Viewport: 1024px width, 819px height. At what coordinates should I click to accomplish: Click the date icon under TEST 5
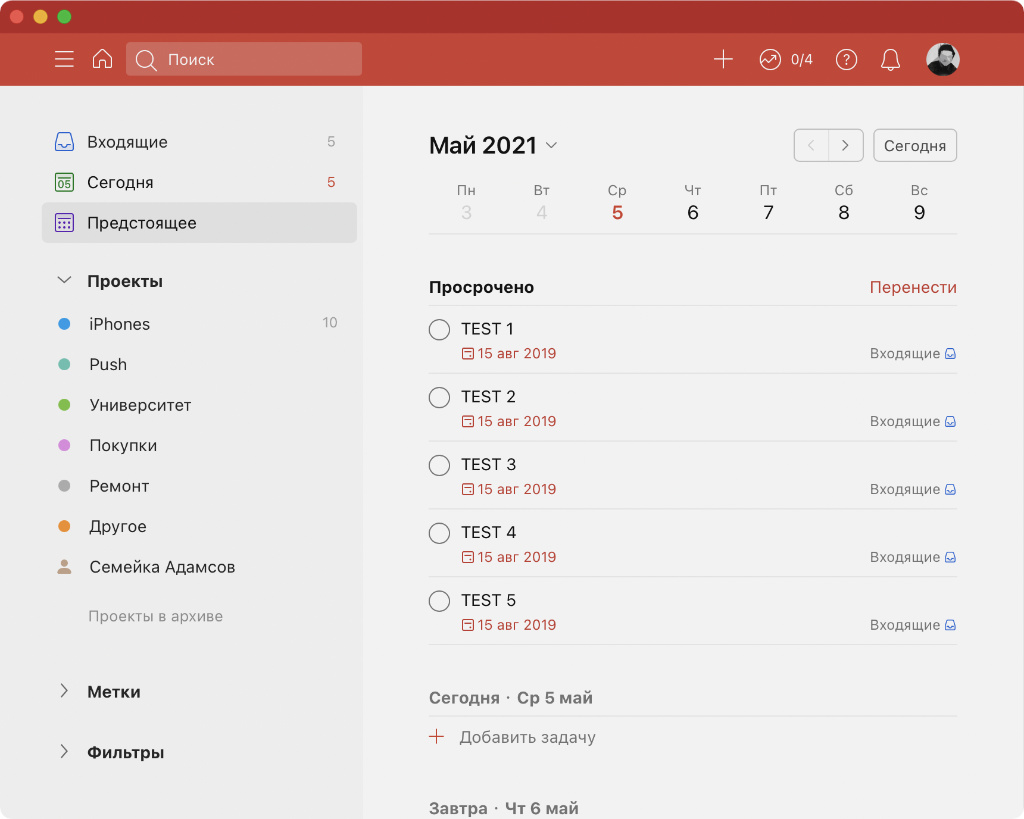468,625
